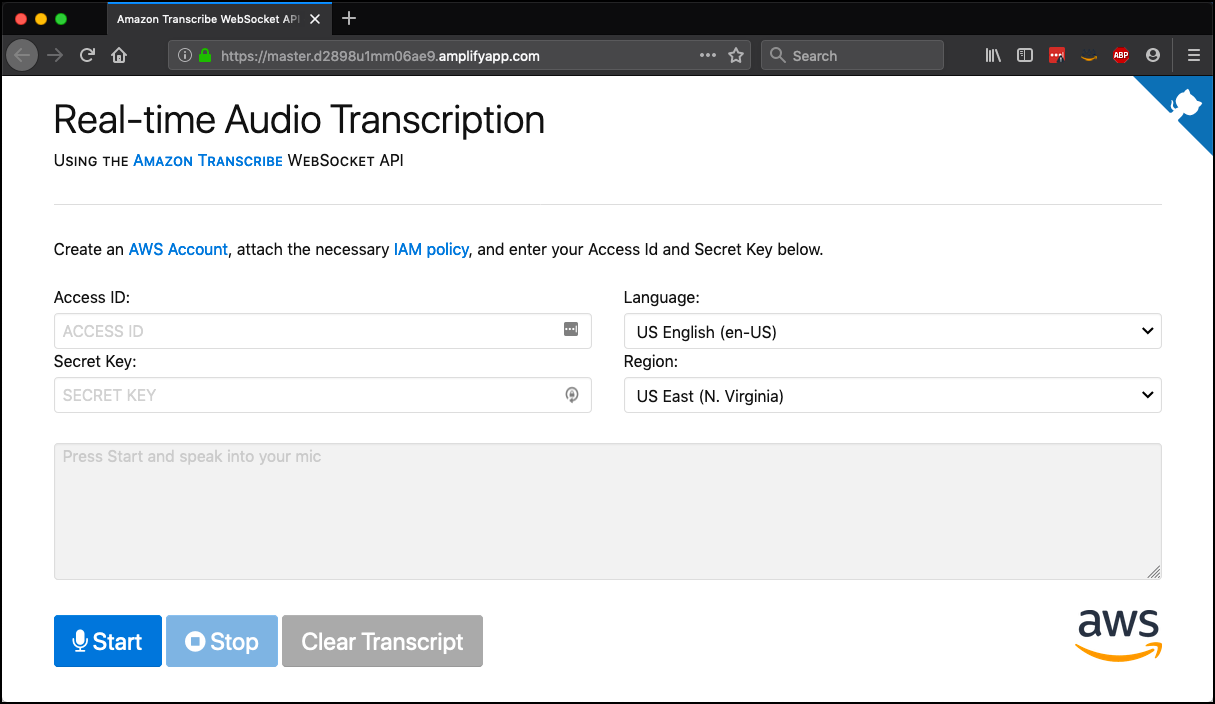This screenshot has width=1215, height=704.
Task: Click the browser Search box
Action: (852, 56)
